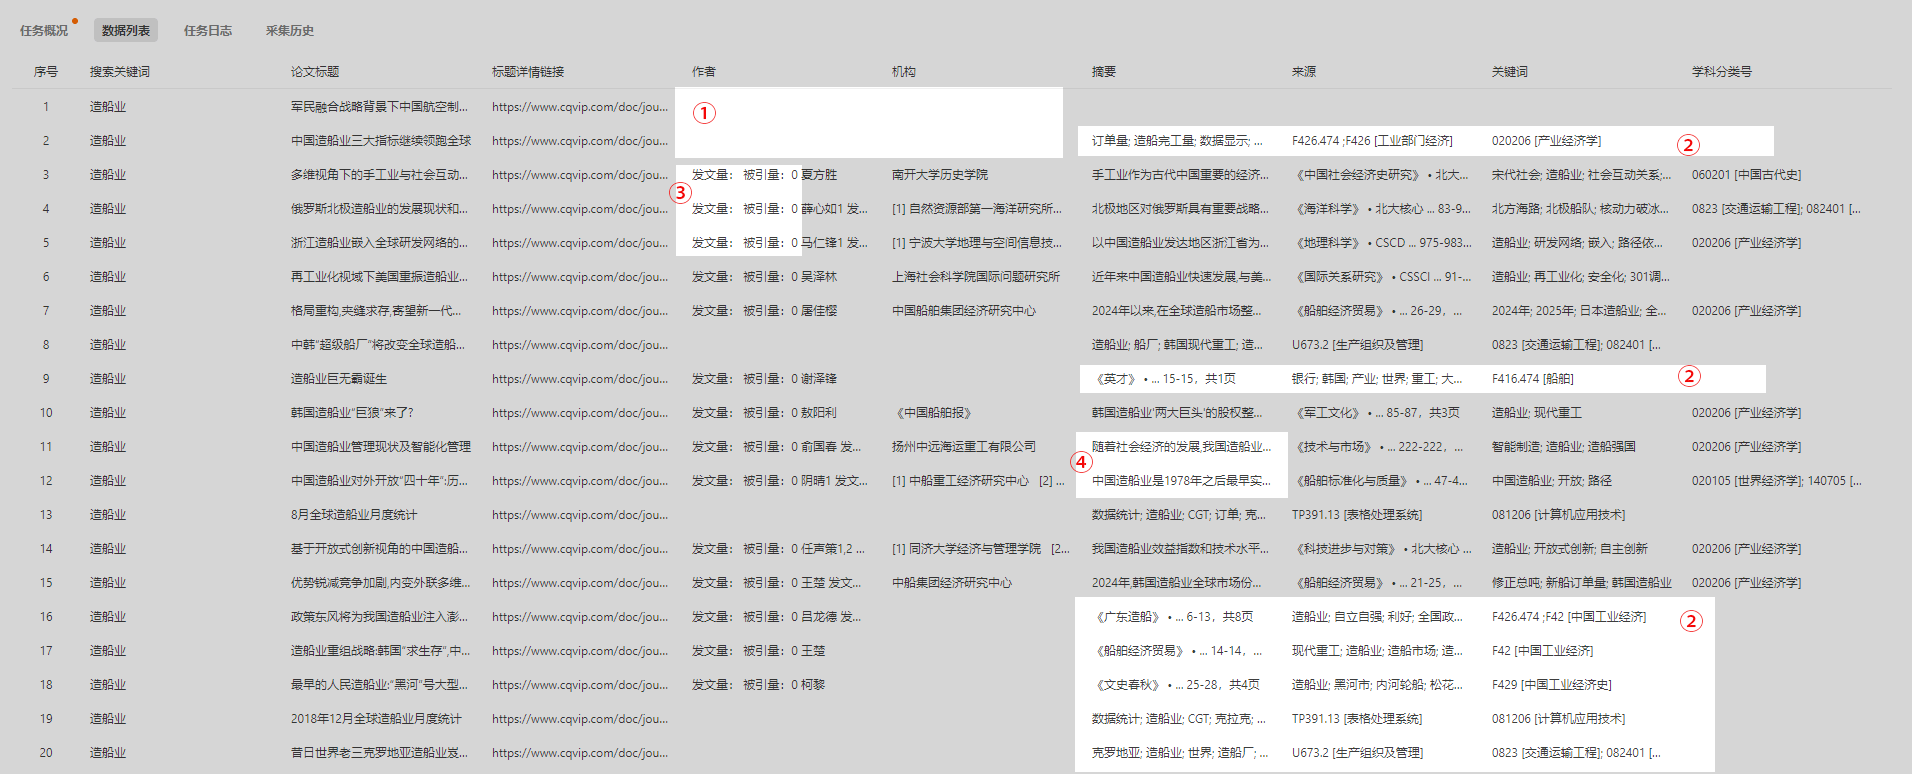1912x774 pixels.
Task: Click institution cell 扬州中远海运重工有限公司
Action: [x=964, y=447]
